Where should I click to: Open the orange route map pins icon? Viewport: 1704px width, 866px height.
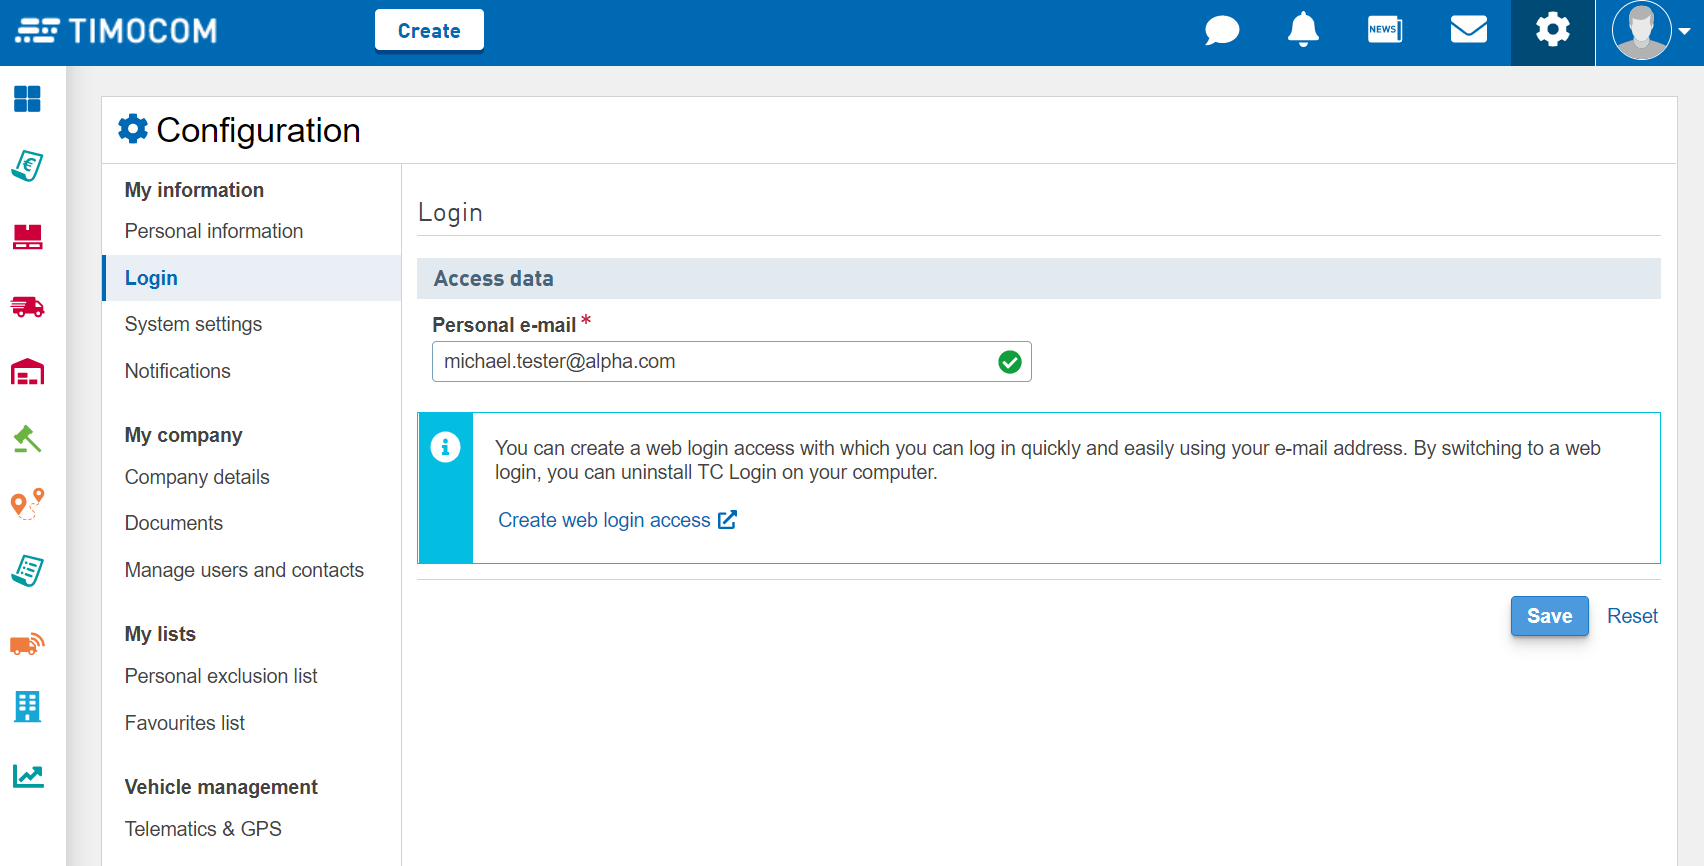[x=27, y=504]
